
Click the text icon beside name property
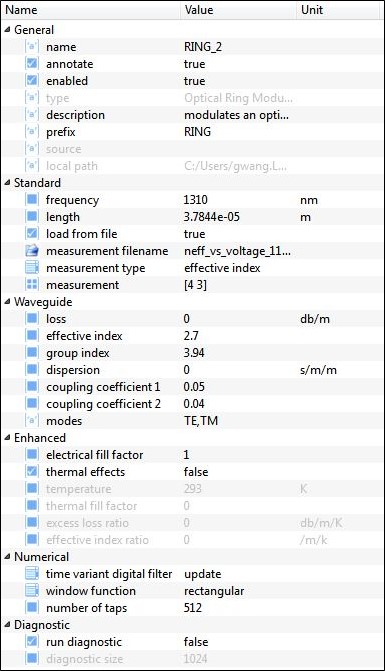[x=32, y=47]
